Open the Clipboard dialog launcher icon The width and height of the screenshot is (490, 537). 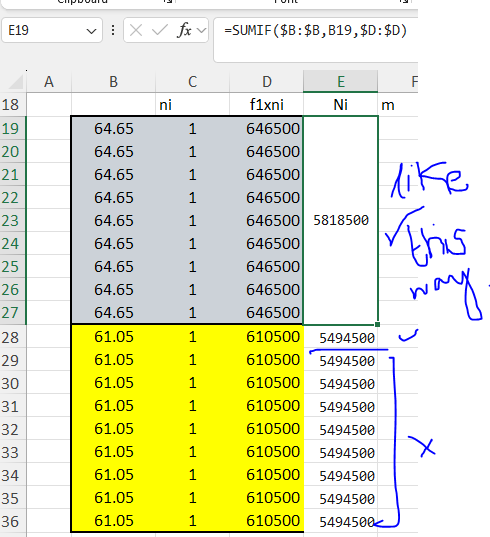pos(167,2)
